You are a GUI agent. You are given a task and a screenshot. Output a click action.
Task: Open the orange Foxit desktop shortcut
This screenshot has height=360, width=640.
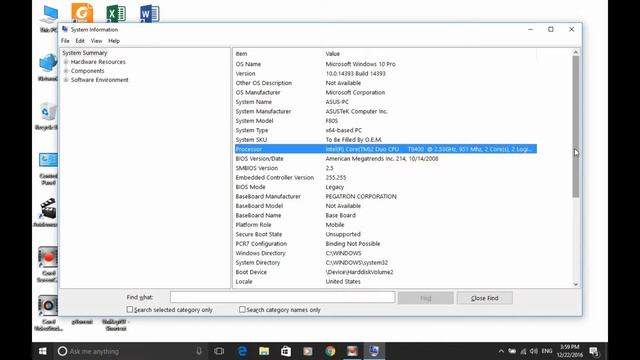(x=82, y=13)
